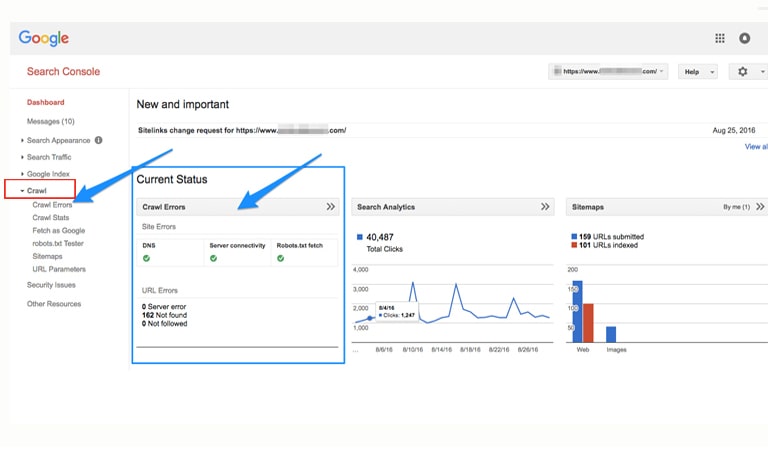Click the Sitemaps card header
768x450 pixels.
click(667, 207)
